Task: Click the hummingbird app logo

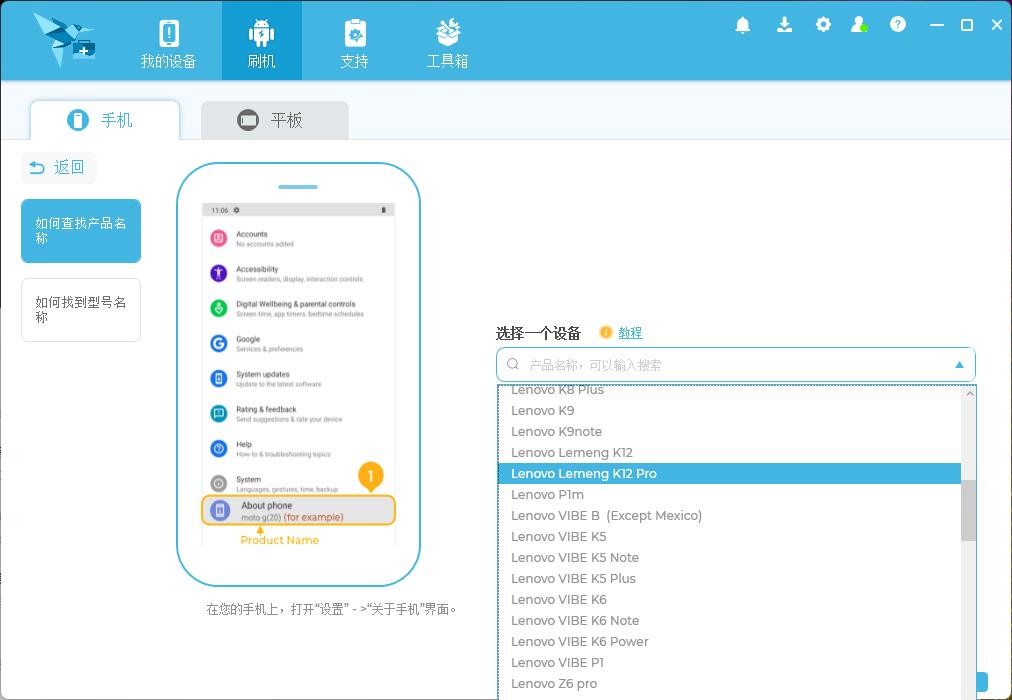Action: pos(65,40)
